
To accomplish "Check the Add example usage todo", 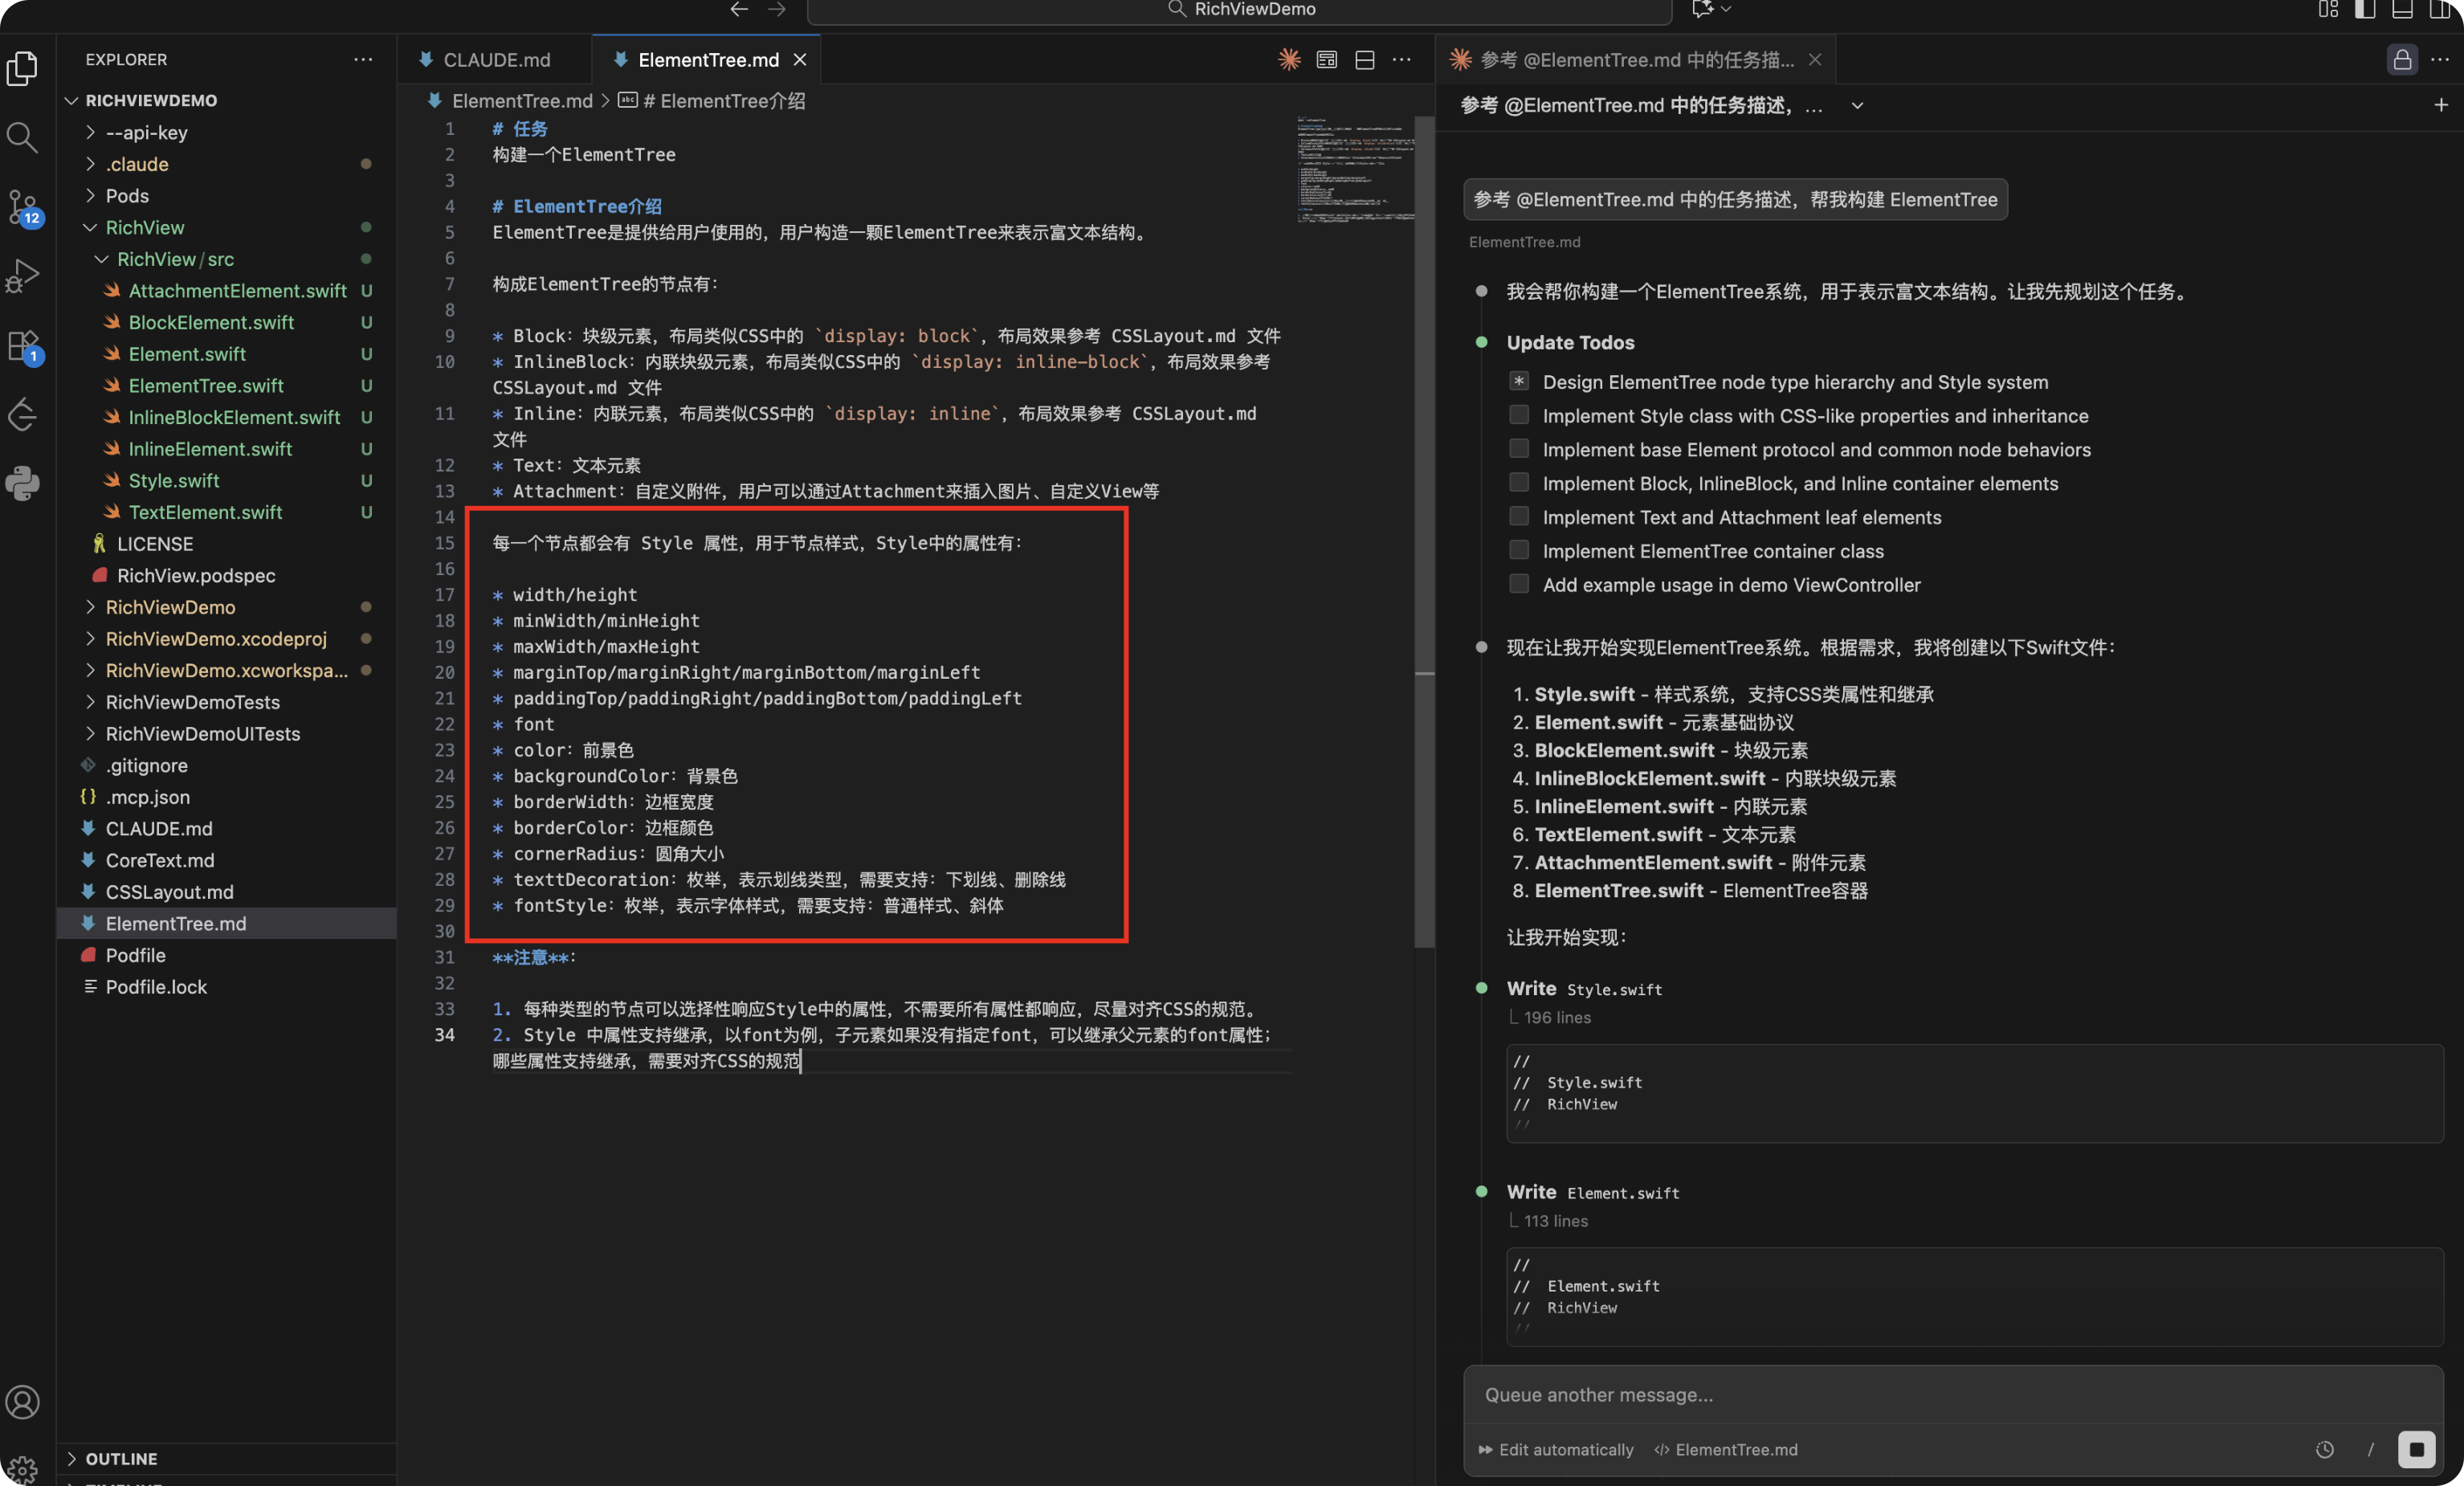I will 1518,584.
